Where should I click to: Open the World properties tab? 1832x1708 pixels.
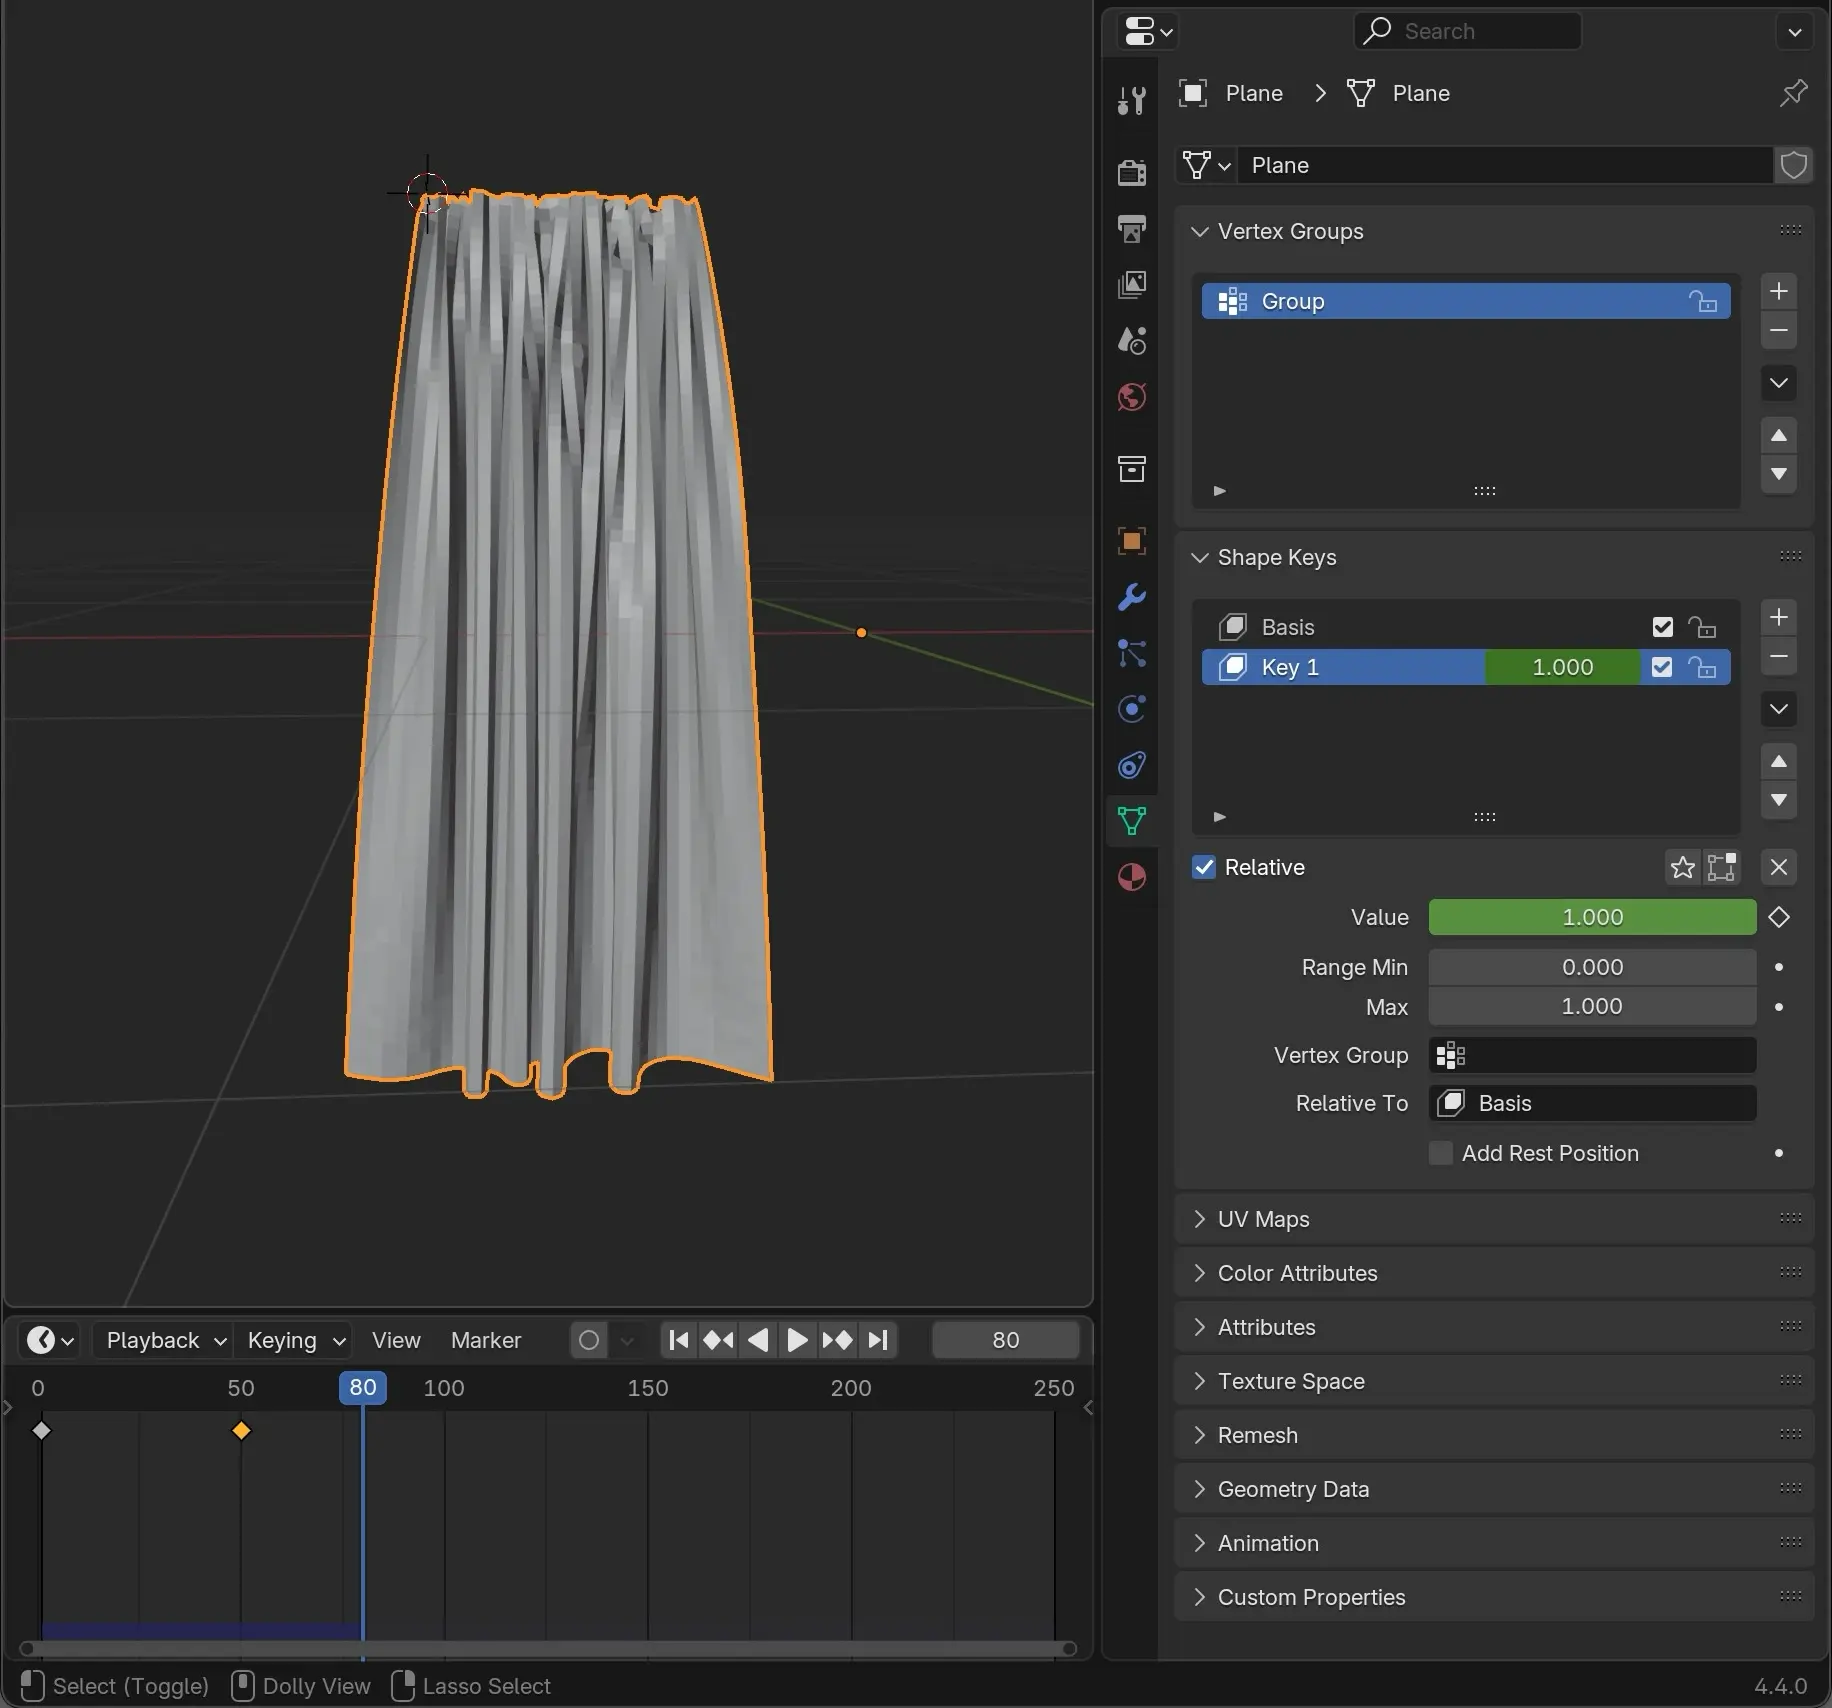pos(1132,398)
